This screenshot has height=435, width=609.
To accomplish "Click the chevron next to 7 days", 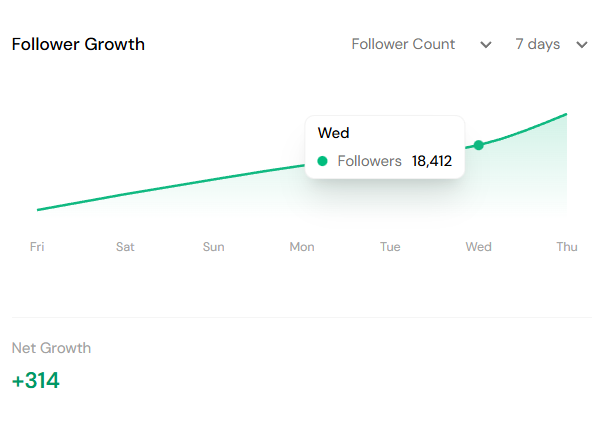I will tap(583, 45).
